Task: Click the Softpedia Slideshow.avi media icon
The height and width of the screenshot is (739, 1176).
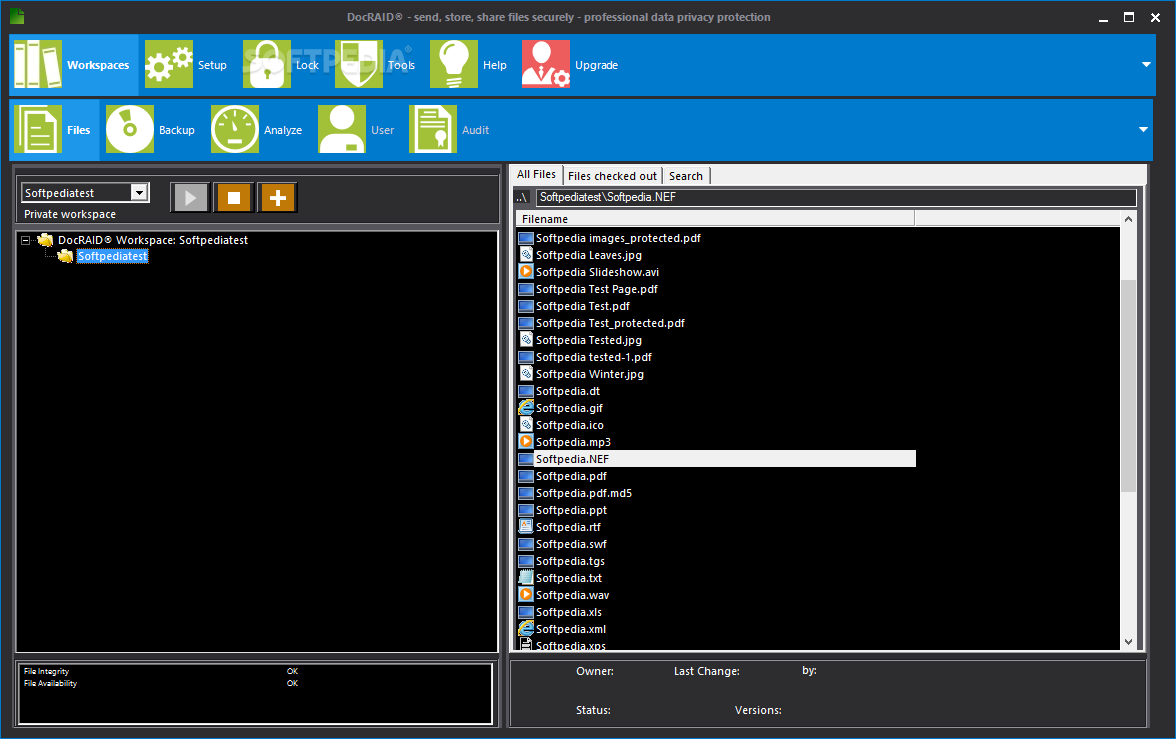Action: pos(526,272)
